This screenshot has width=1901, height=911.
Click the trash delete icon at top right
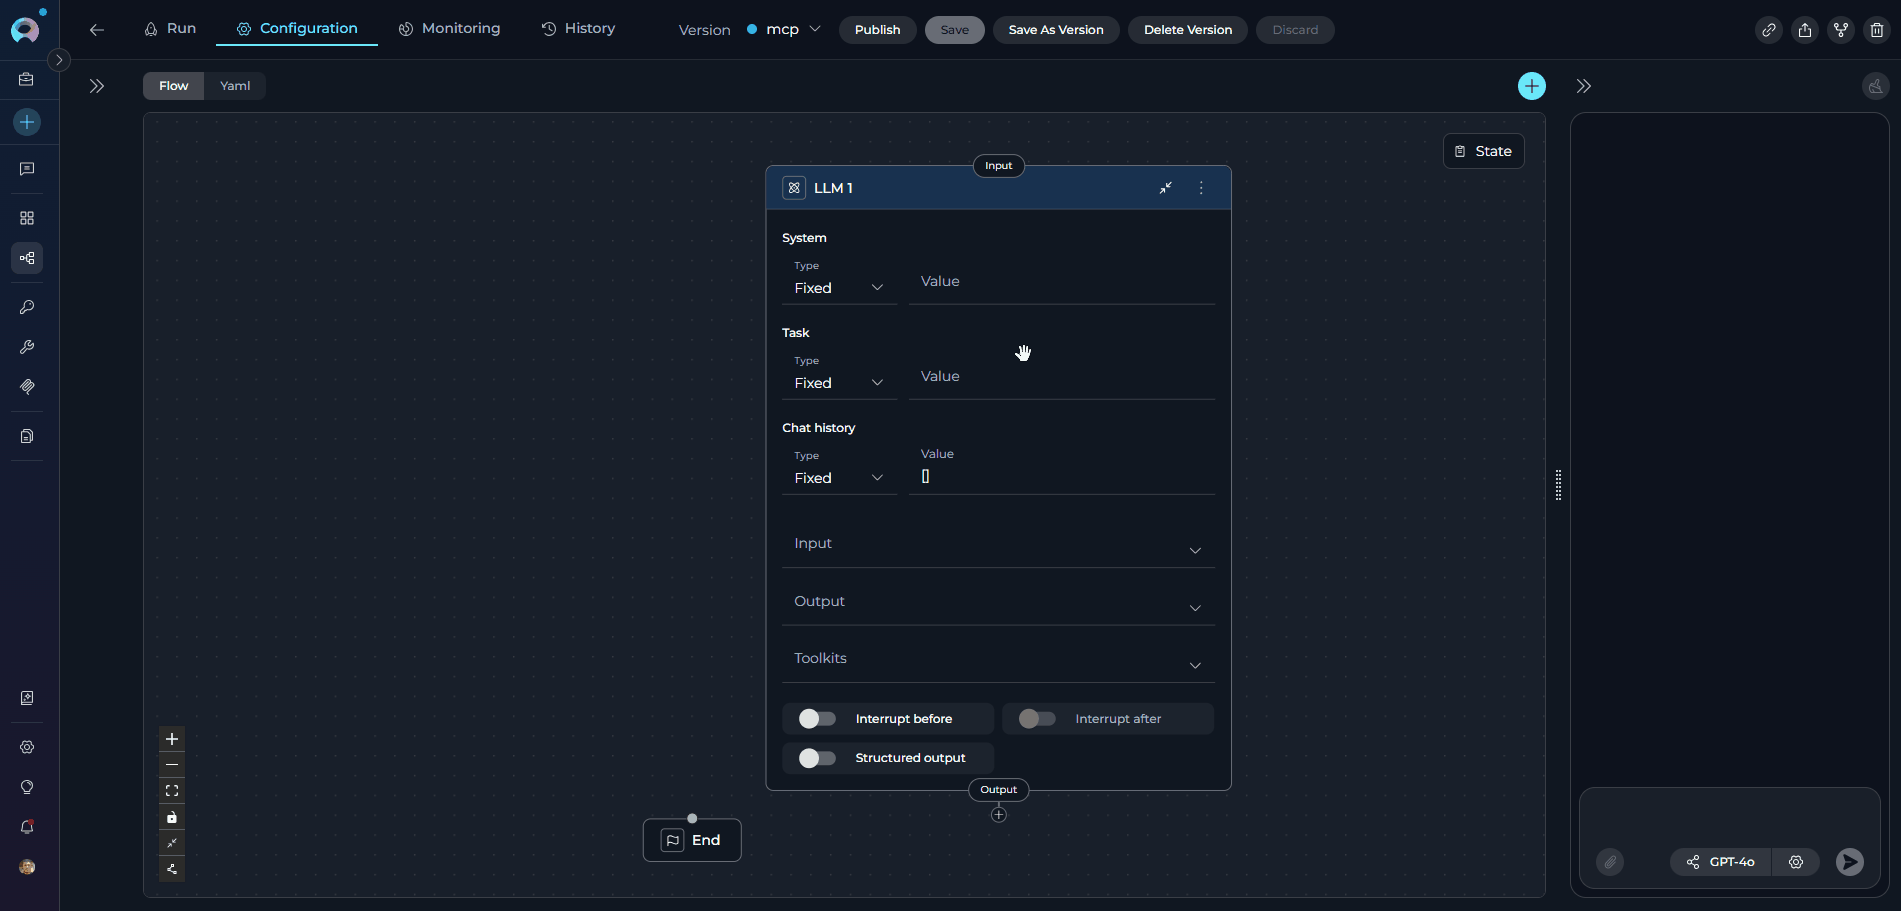1876,30
